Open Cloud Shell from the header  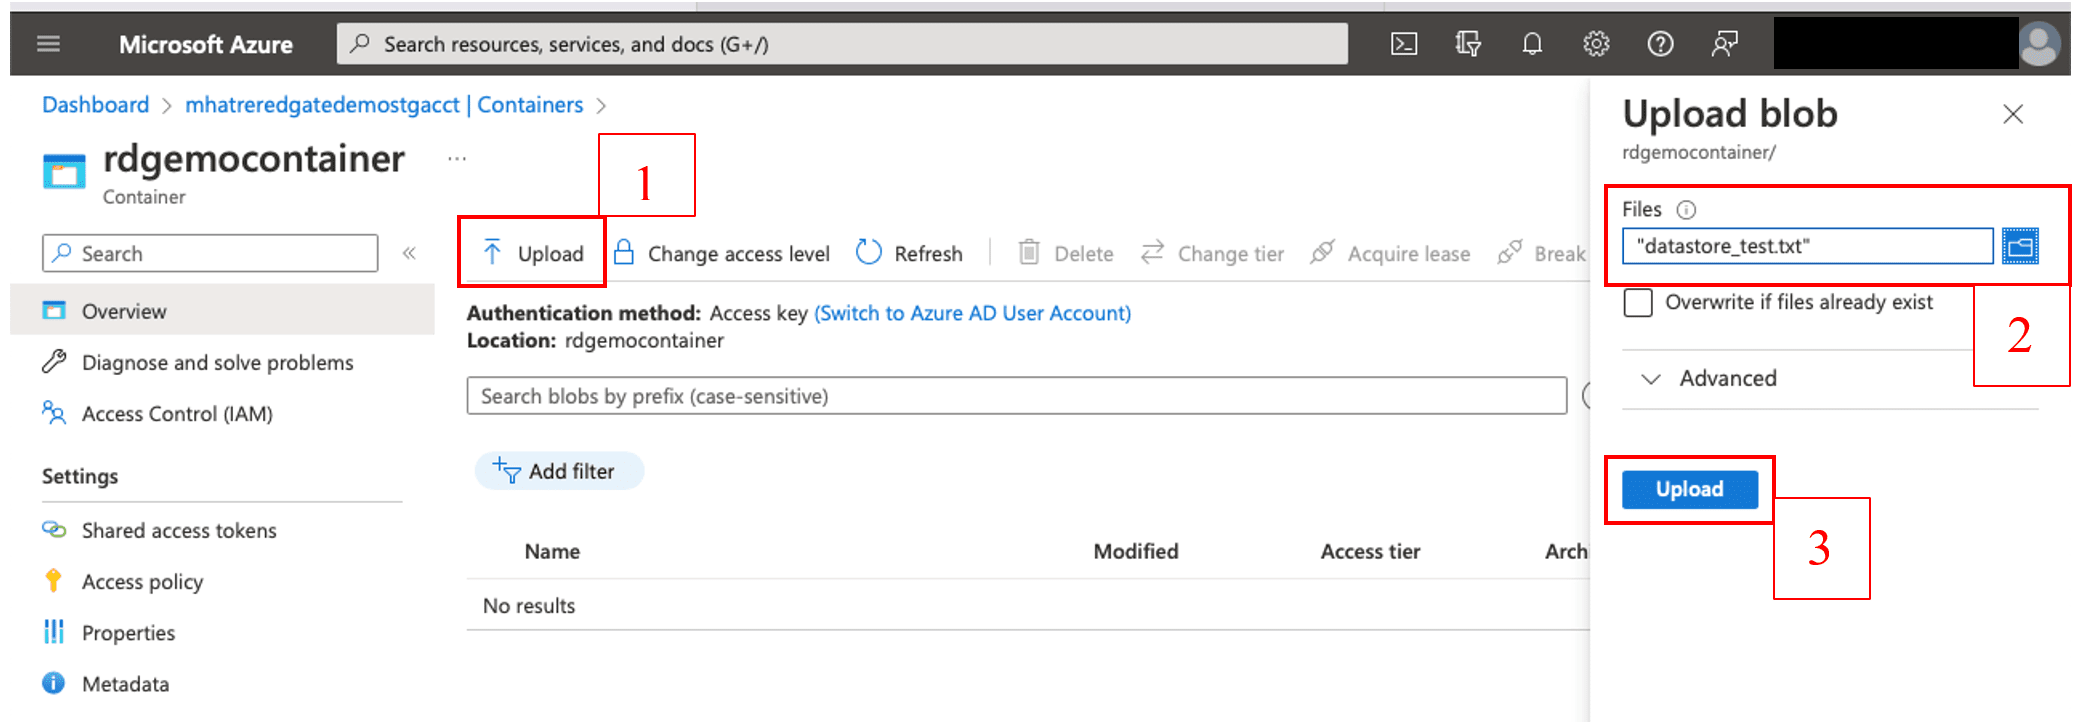[1404, 44]
